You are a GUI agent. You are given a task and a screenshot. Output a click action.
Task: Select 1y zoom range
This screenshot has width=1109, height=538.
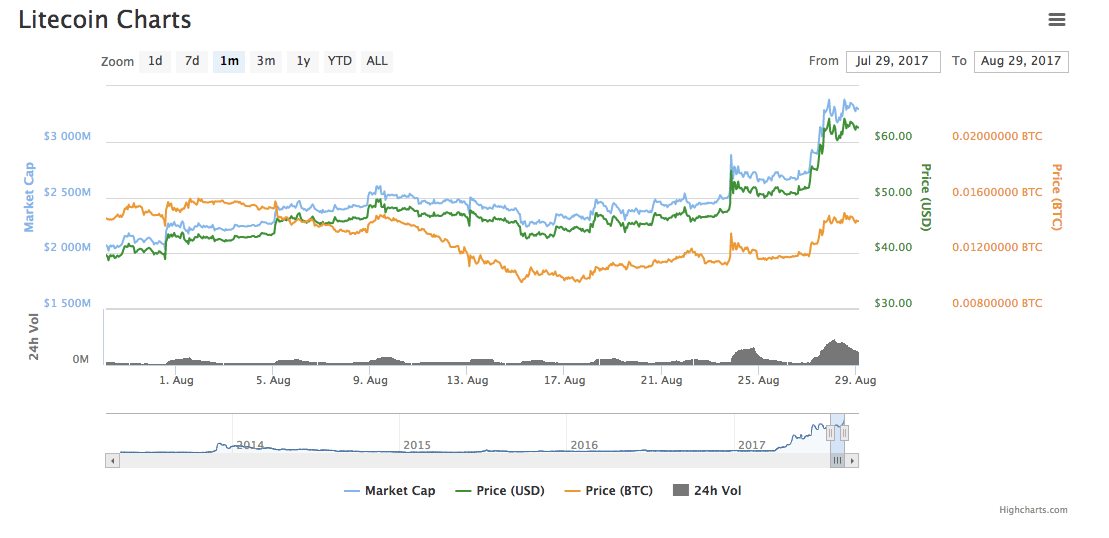pyautogui.click(x=303, y=61)
